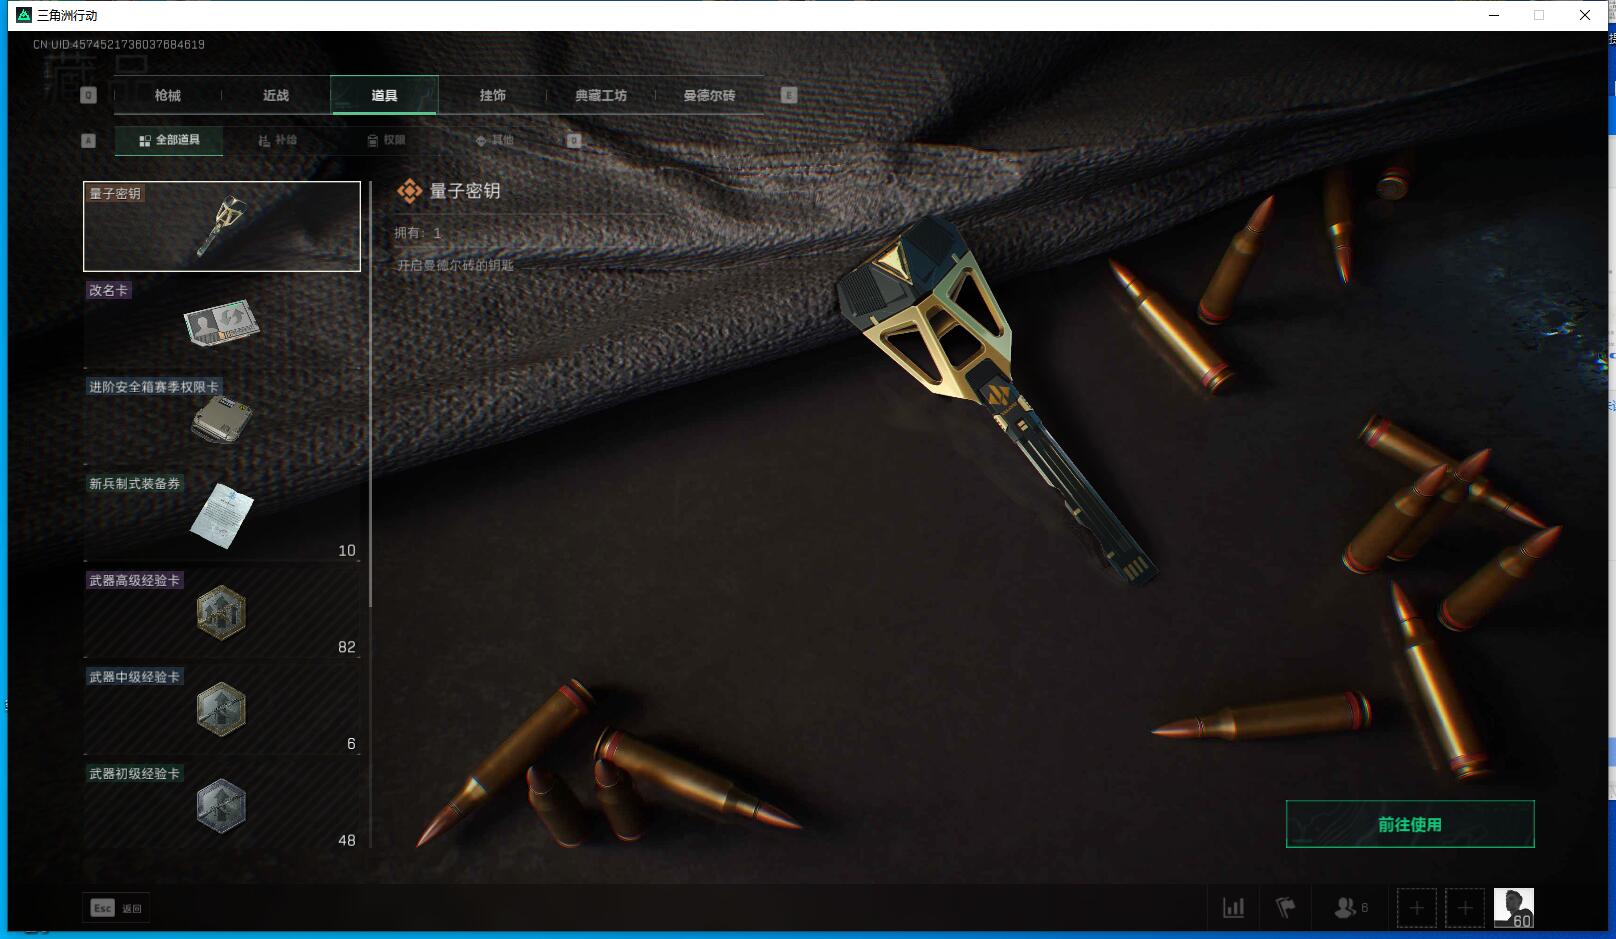Open the 曼德尔砖 tab
Image resolution: width=1616 pixels, height=939 pixels.
(709, 95)
